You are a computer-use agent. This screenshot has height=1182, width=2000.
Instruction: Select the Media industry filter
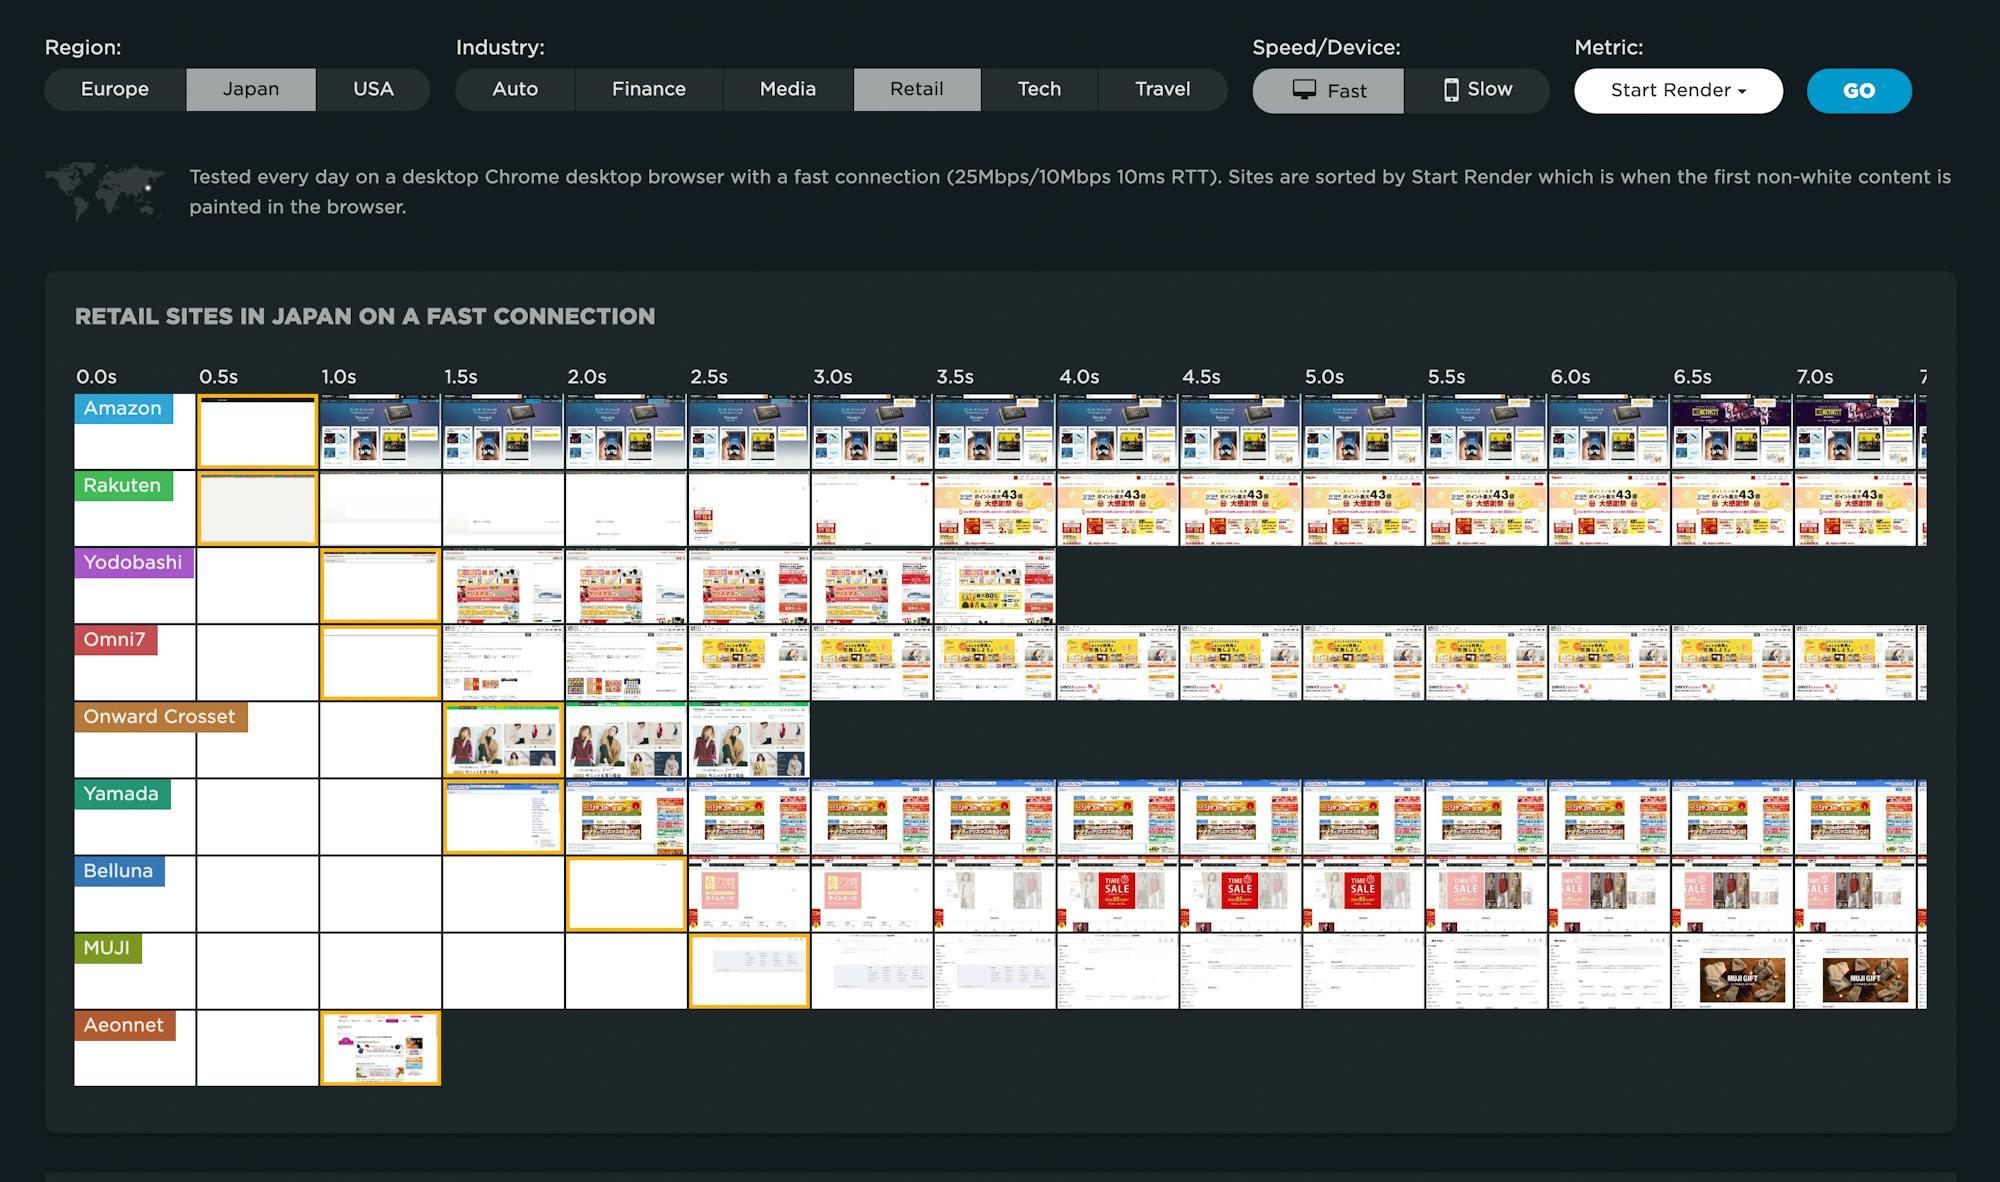788,89
